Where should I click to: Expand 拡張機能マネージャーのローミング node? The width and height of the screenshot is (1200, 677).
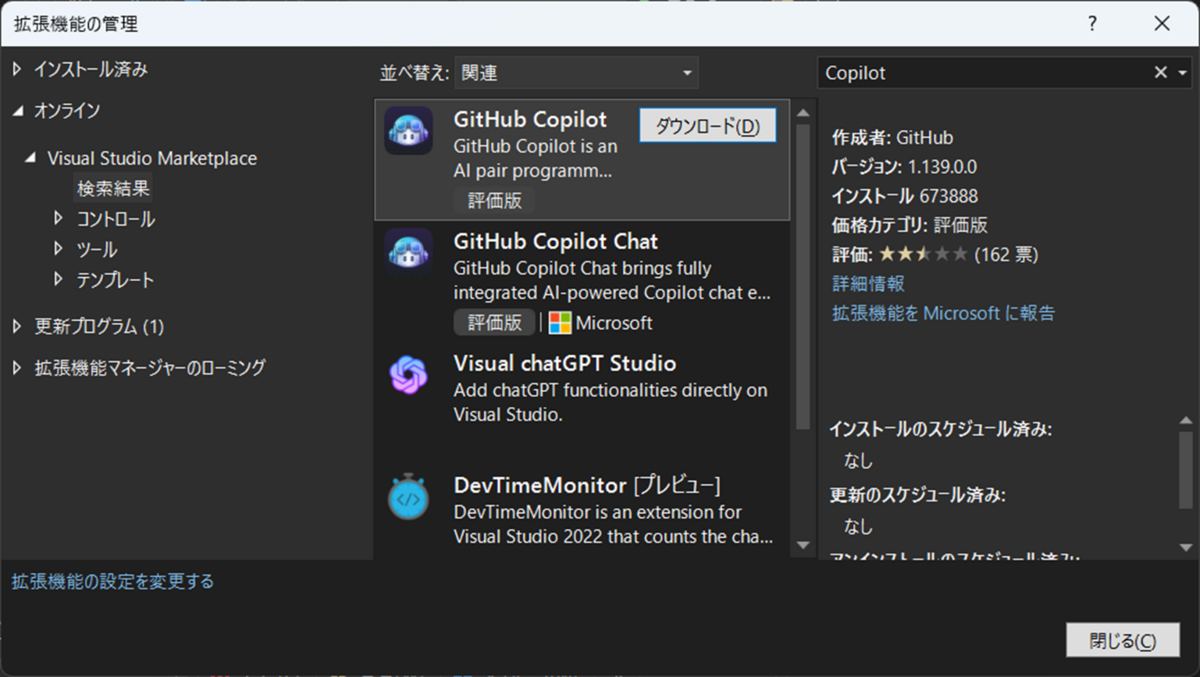click(x=17, y=368)
